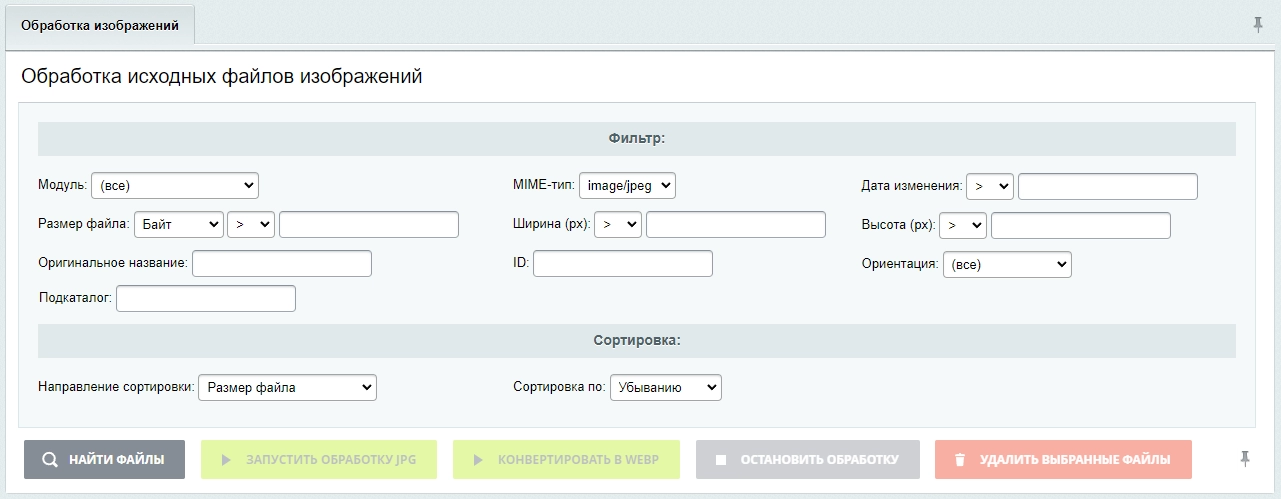This screenshot has height=499, width=1281.
Task: Switch to the Обработка изображений tab
Action: tap(100, 26)
